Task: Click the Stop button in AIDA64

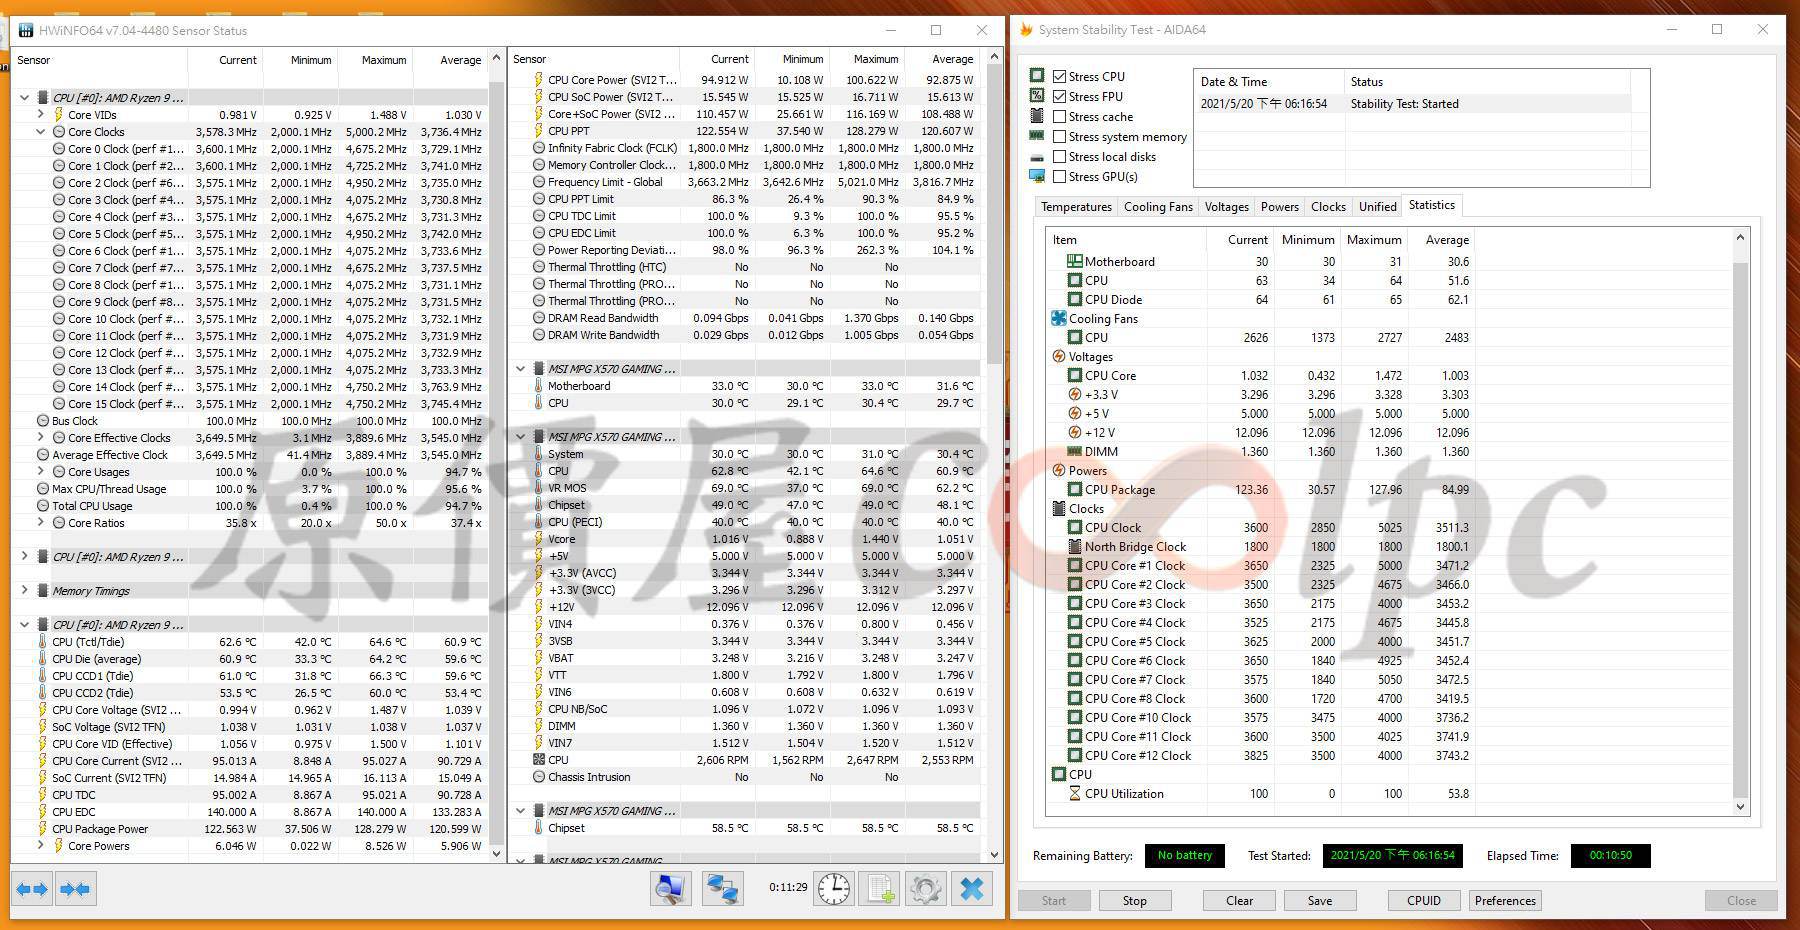Action: [x=1134, y=900]
